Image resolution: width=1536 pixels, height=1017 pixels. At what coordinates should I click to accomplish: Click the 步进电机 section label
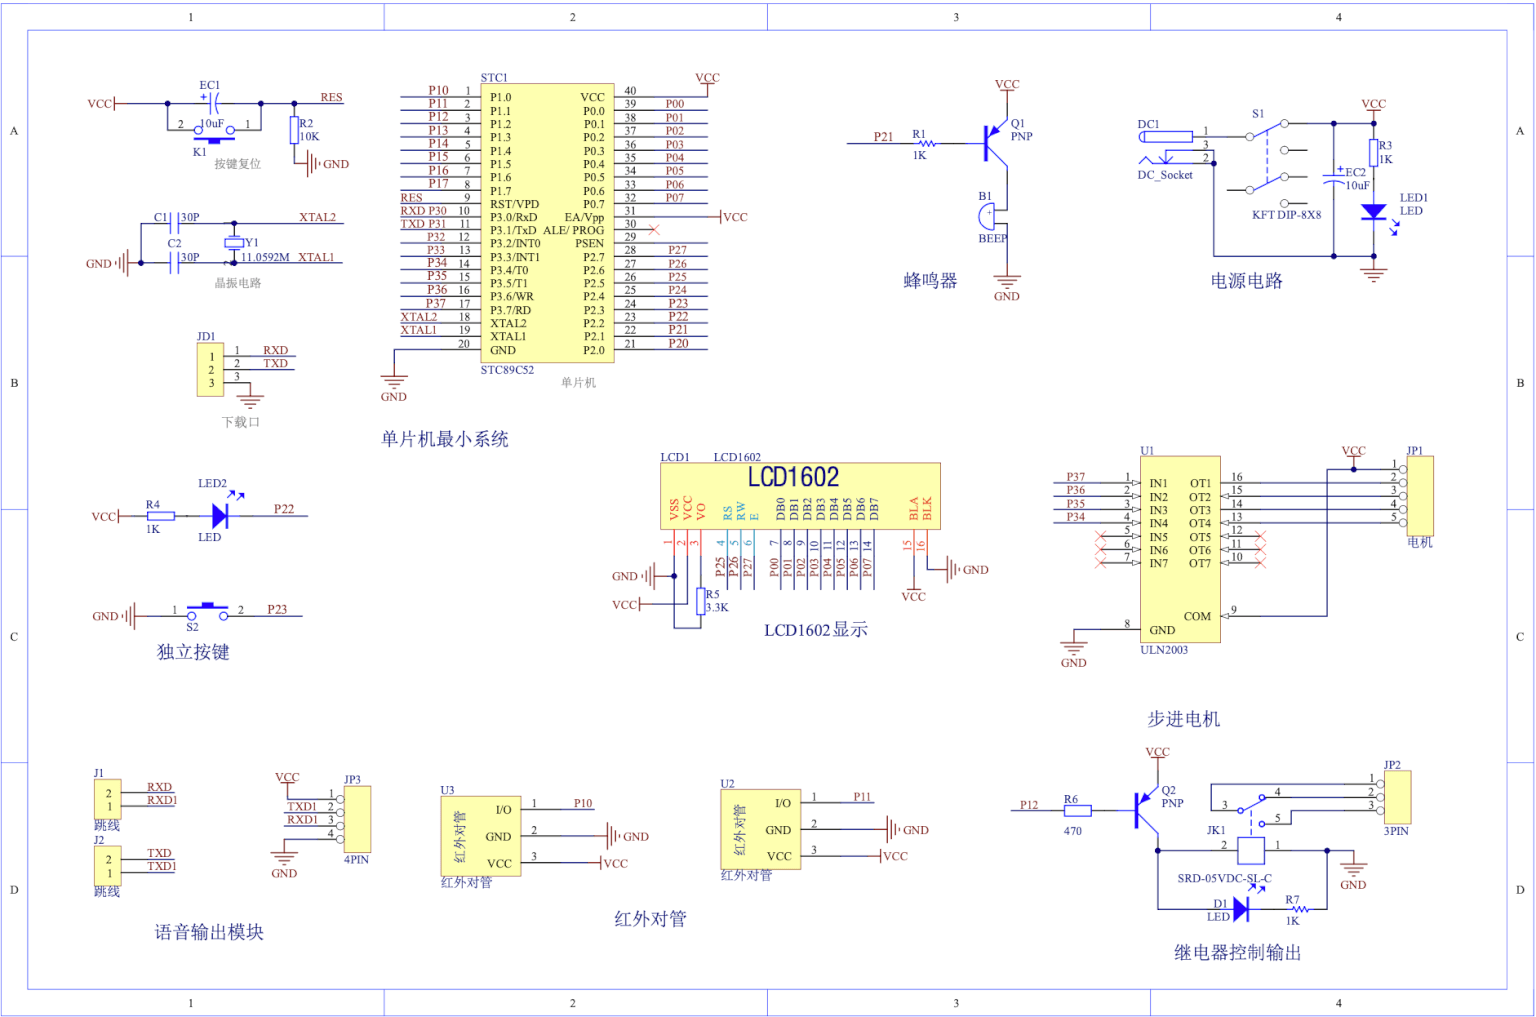1184,719
